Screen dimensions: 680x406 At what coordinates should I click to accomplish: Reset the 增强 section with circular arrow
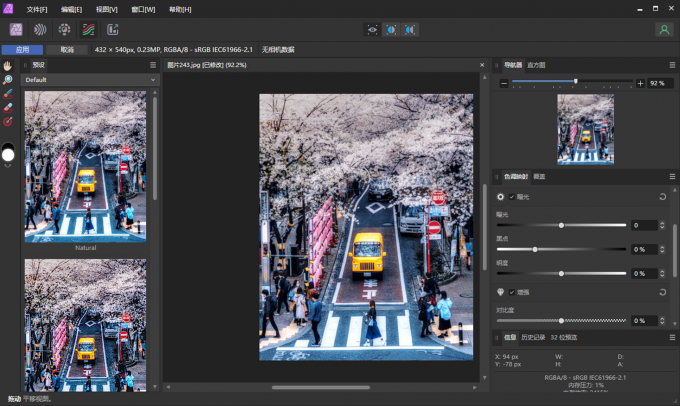pos(663,292)
